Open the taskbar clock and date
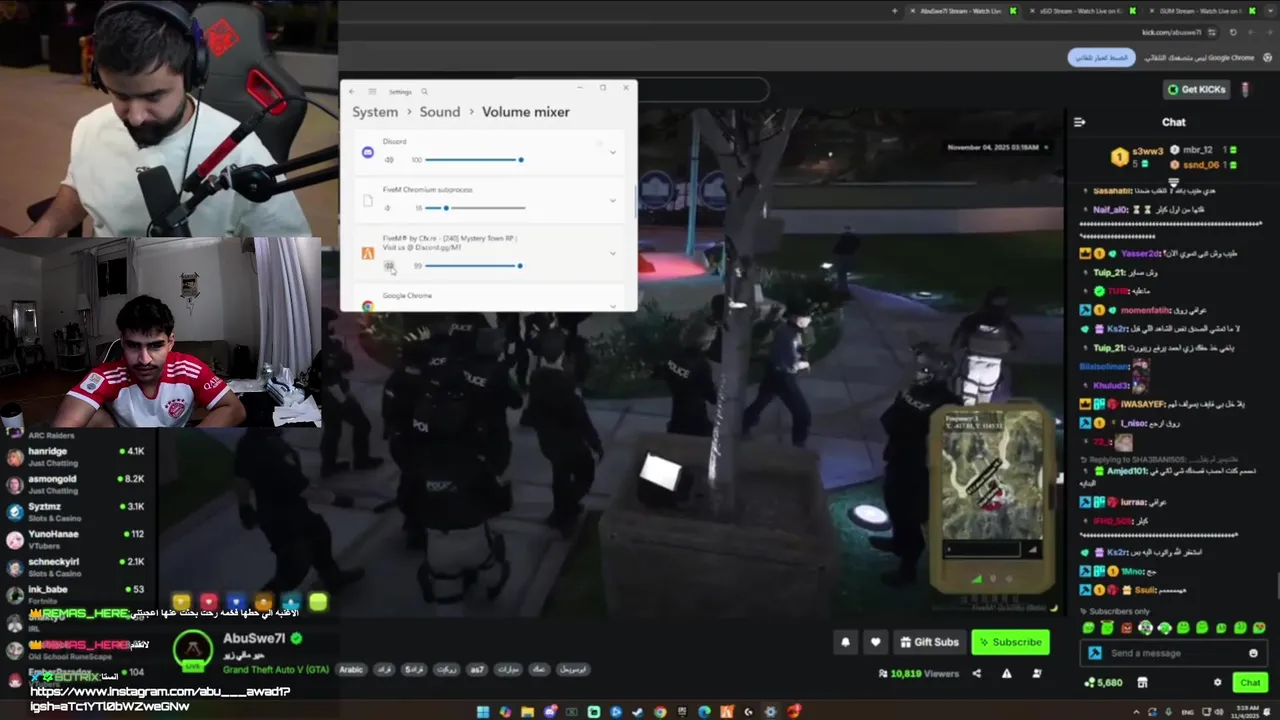Viewport: 1280px width, 720px height. [x=1244, y=712]
